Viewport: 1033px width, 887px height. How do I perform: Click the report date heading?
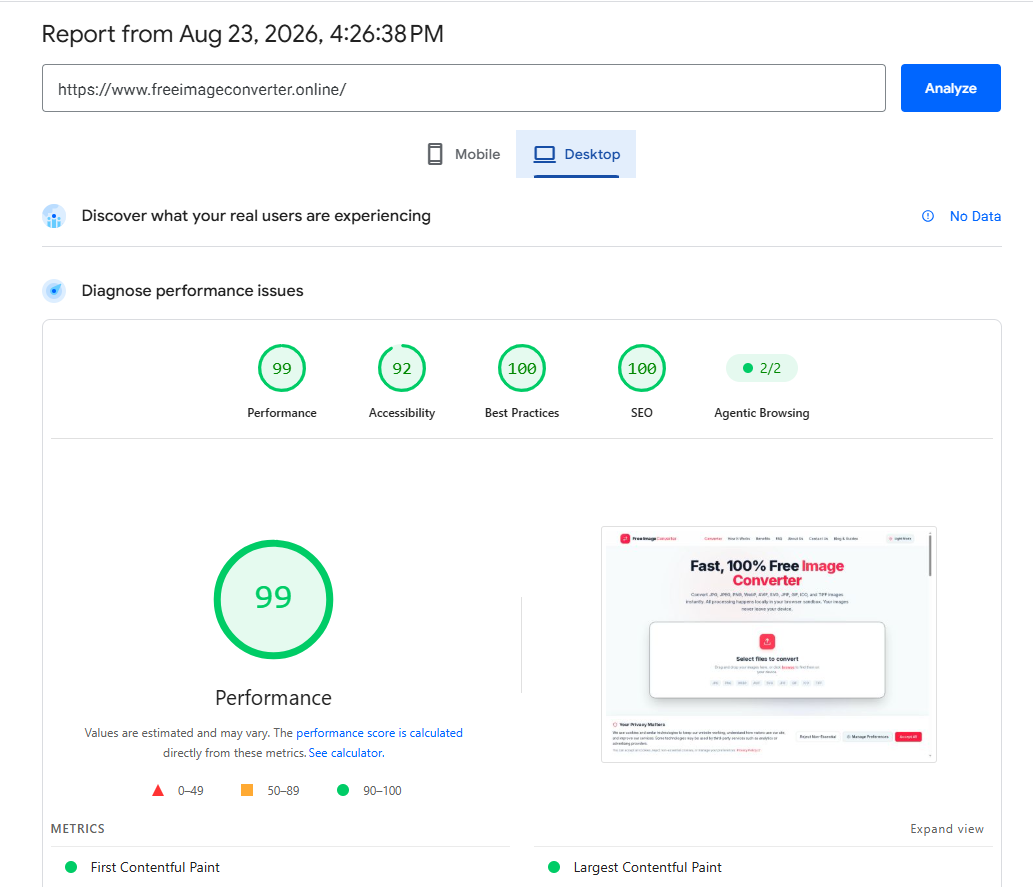pos(242,34)
